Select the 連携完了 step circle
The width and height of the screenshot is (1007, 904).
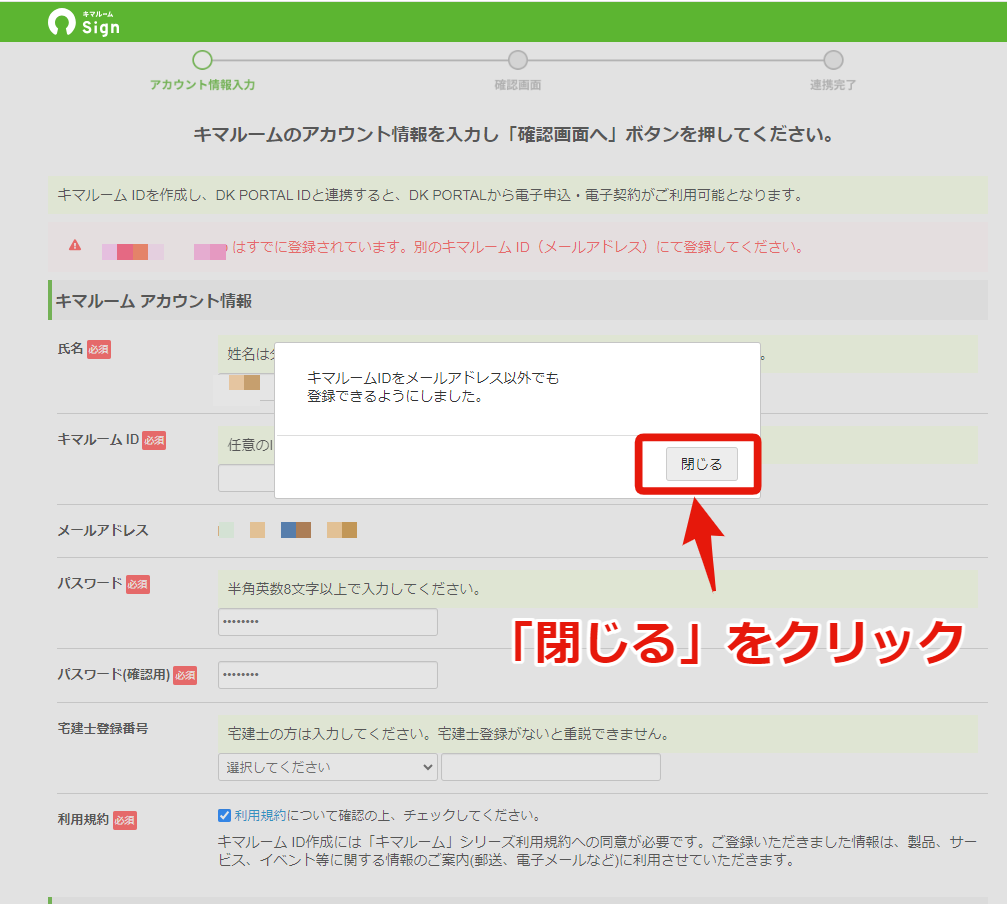coord(833,60)
